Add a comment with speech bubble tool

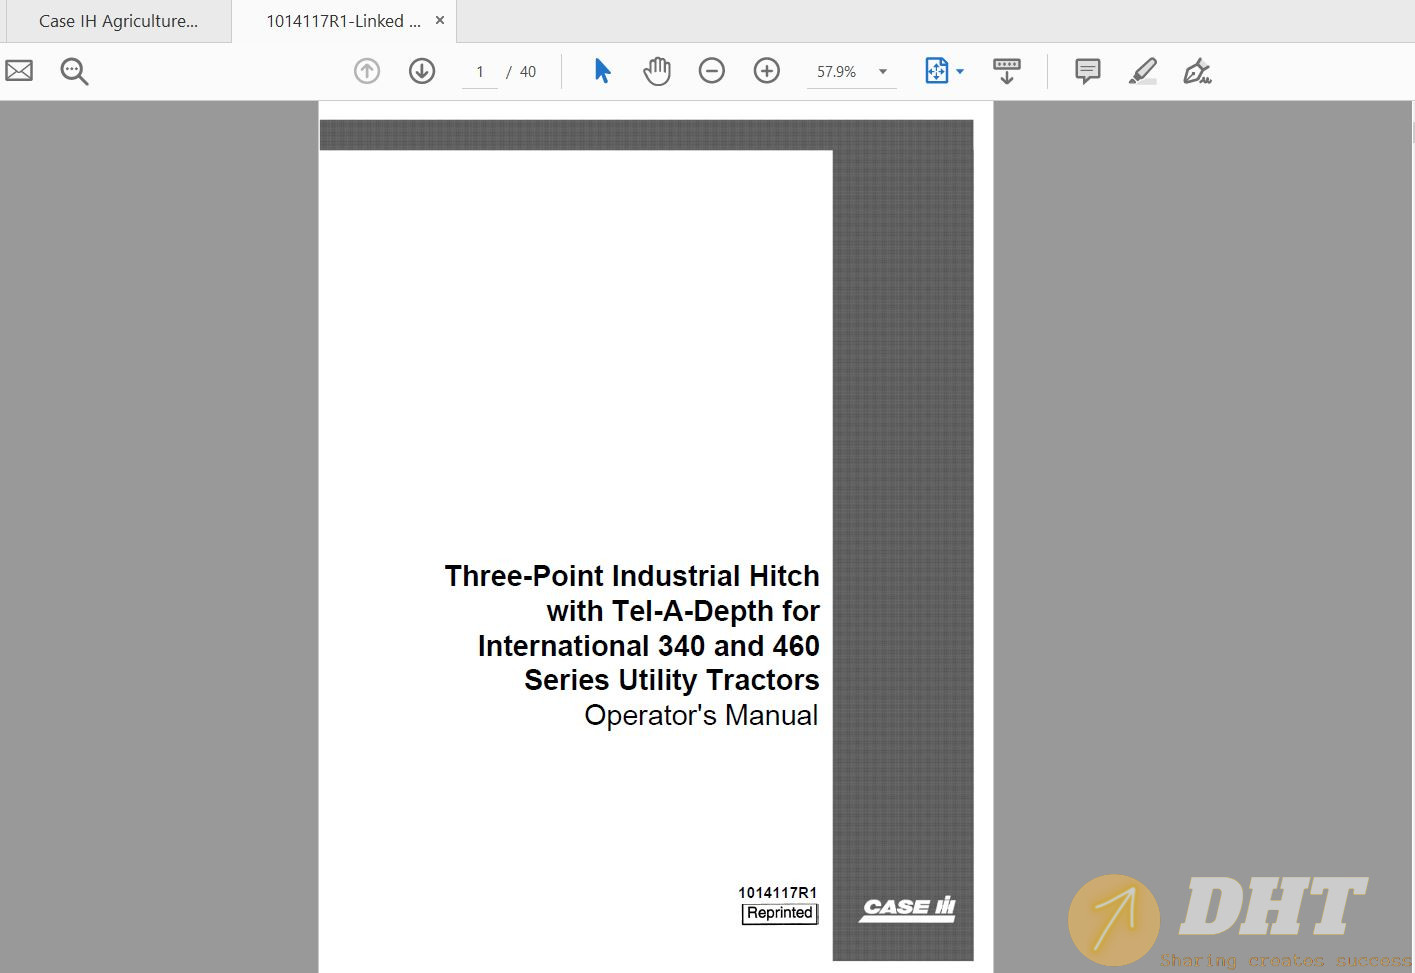[x=1088, y=71]
